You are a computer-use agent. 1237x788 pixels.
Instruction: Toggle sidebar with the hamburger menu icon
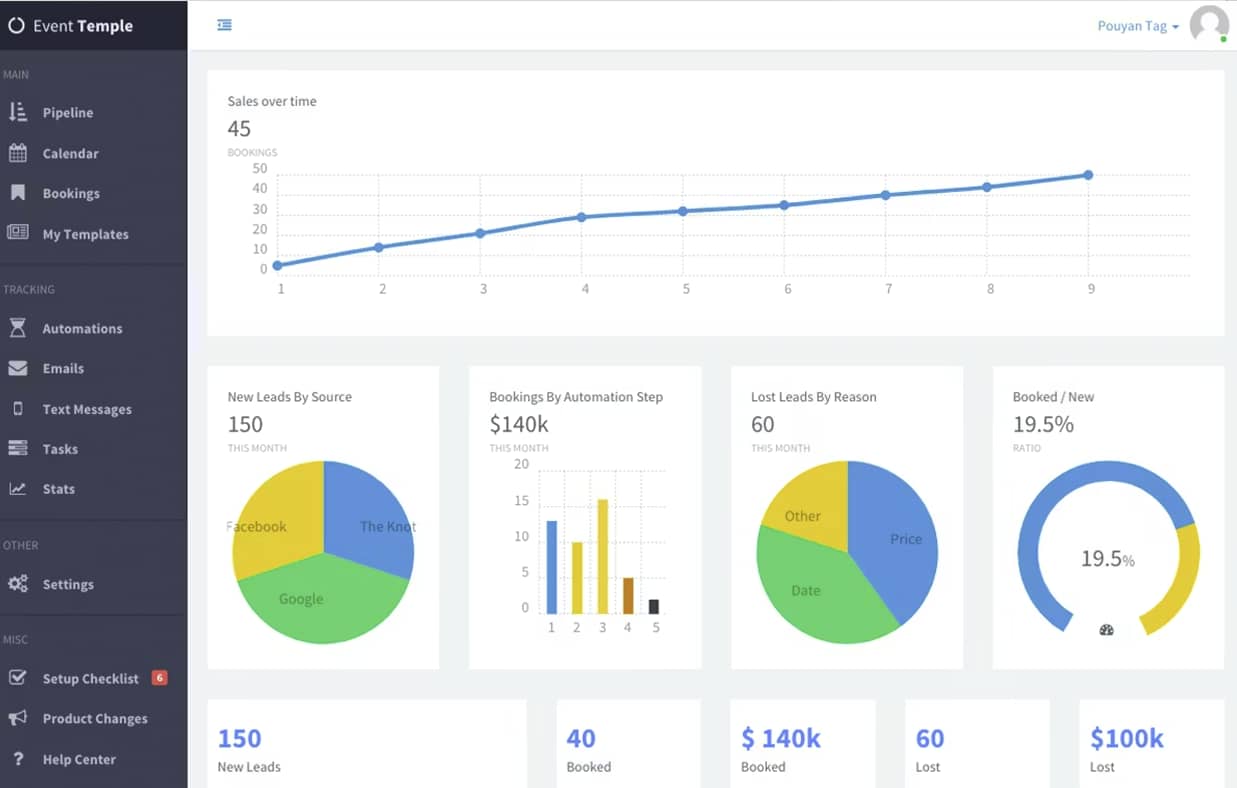coord(225,25)
